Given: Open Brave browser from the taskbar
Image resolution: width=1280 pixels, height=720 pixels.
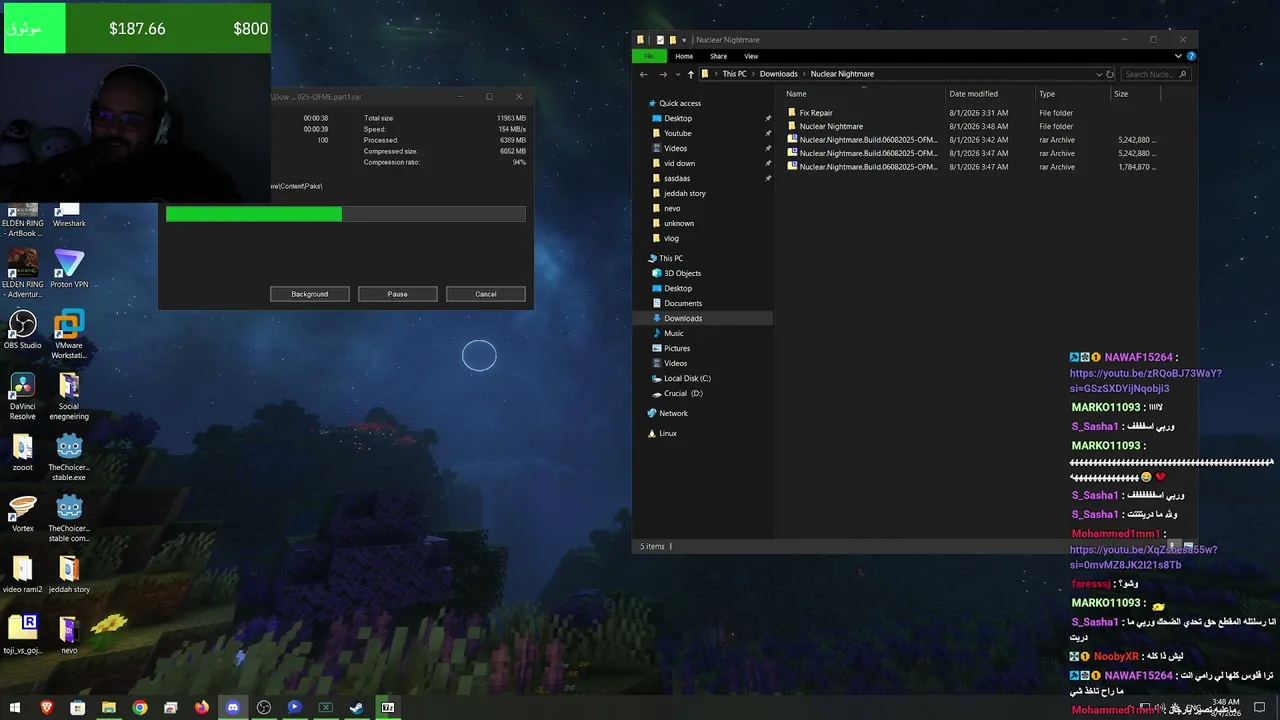Looking at the screenshot, I should pos(46,707).
